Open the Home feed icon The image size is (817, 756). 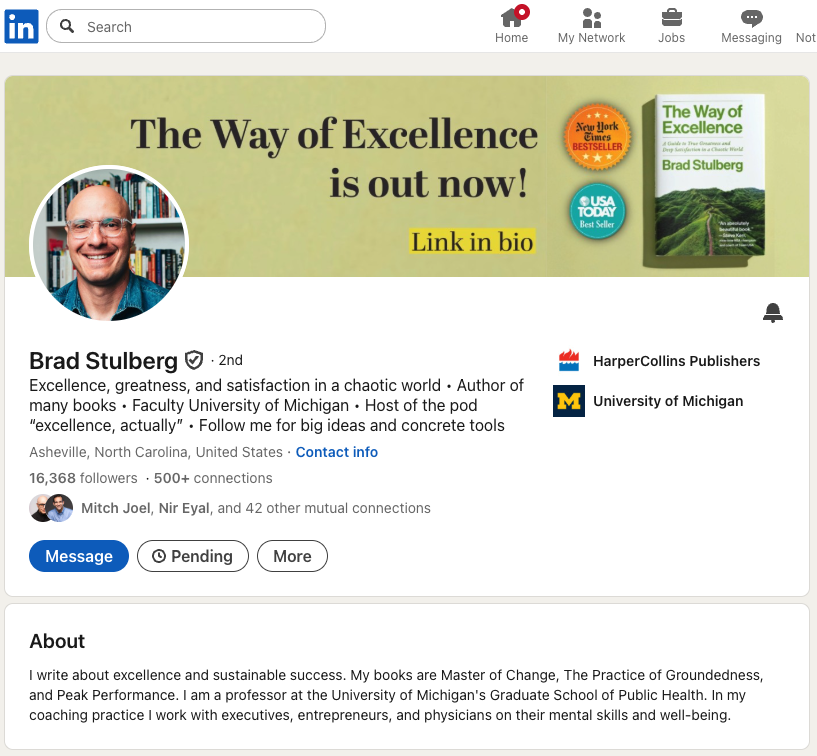(512, 18)
